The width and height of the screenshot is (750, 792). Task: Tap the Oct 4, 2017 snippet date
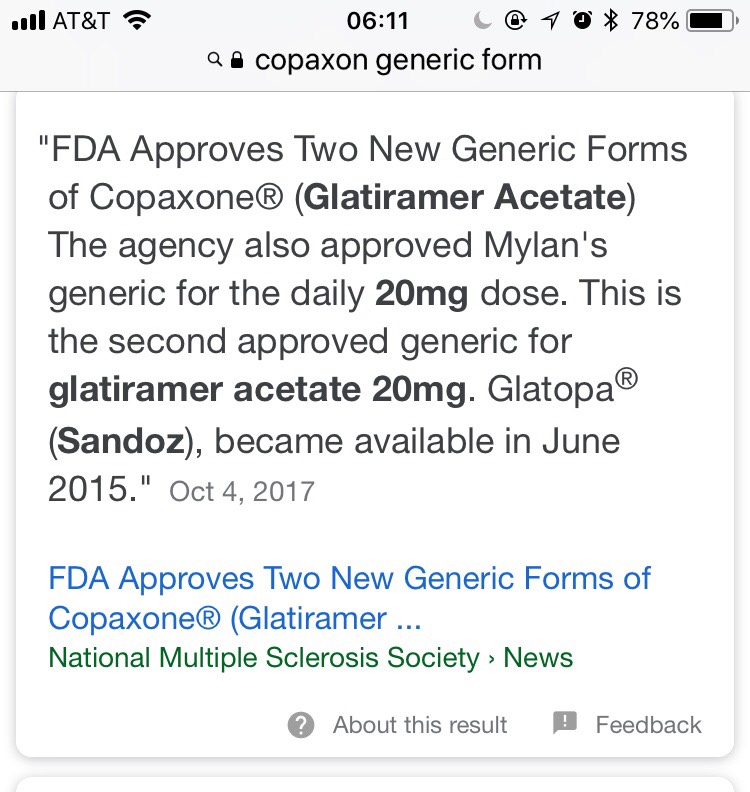tap(242, 491)
